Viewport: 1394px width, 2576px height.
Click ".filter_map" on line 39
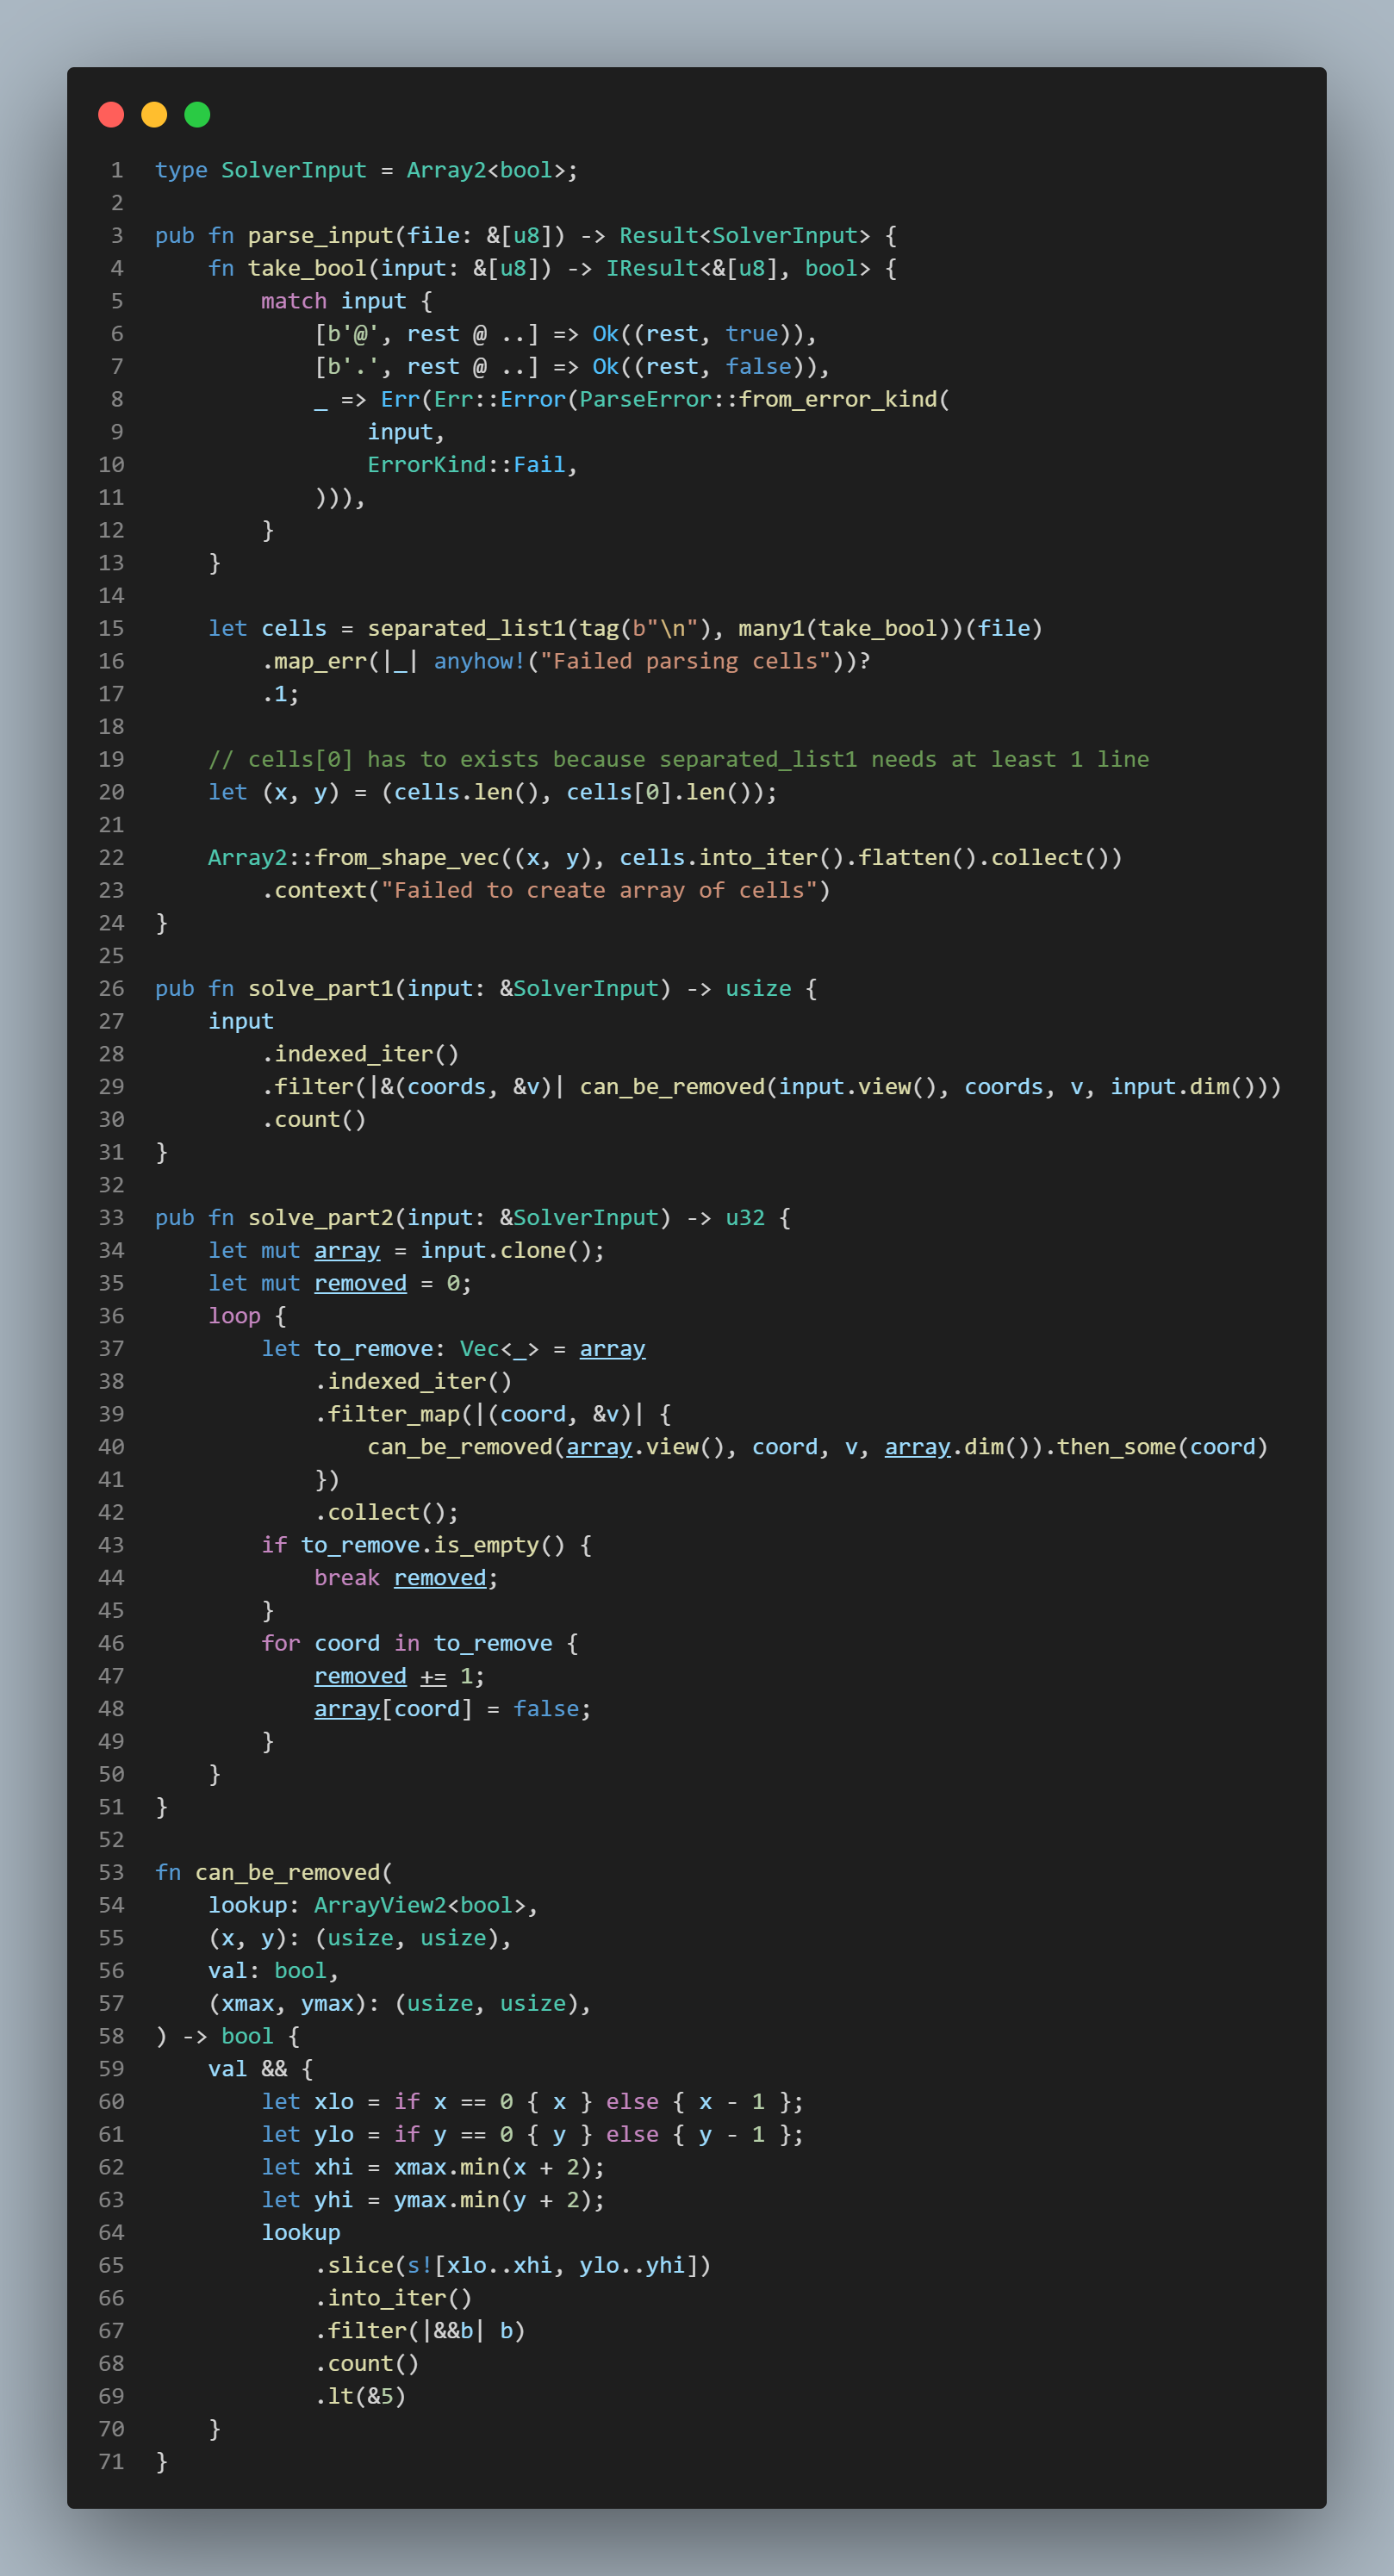(387, 1414)
